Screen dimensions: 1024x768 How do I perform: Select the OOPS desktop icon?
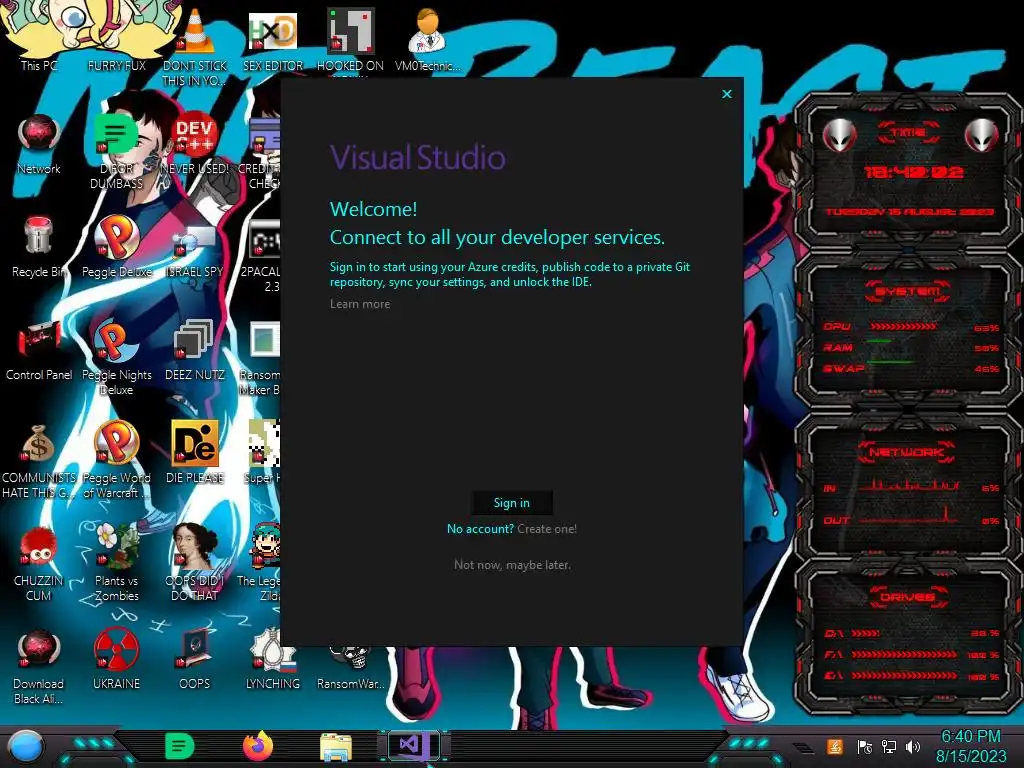point(195,660)
